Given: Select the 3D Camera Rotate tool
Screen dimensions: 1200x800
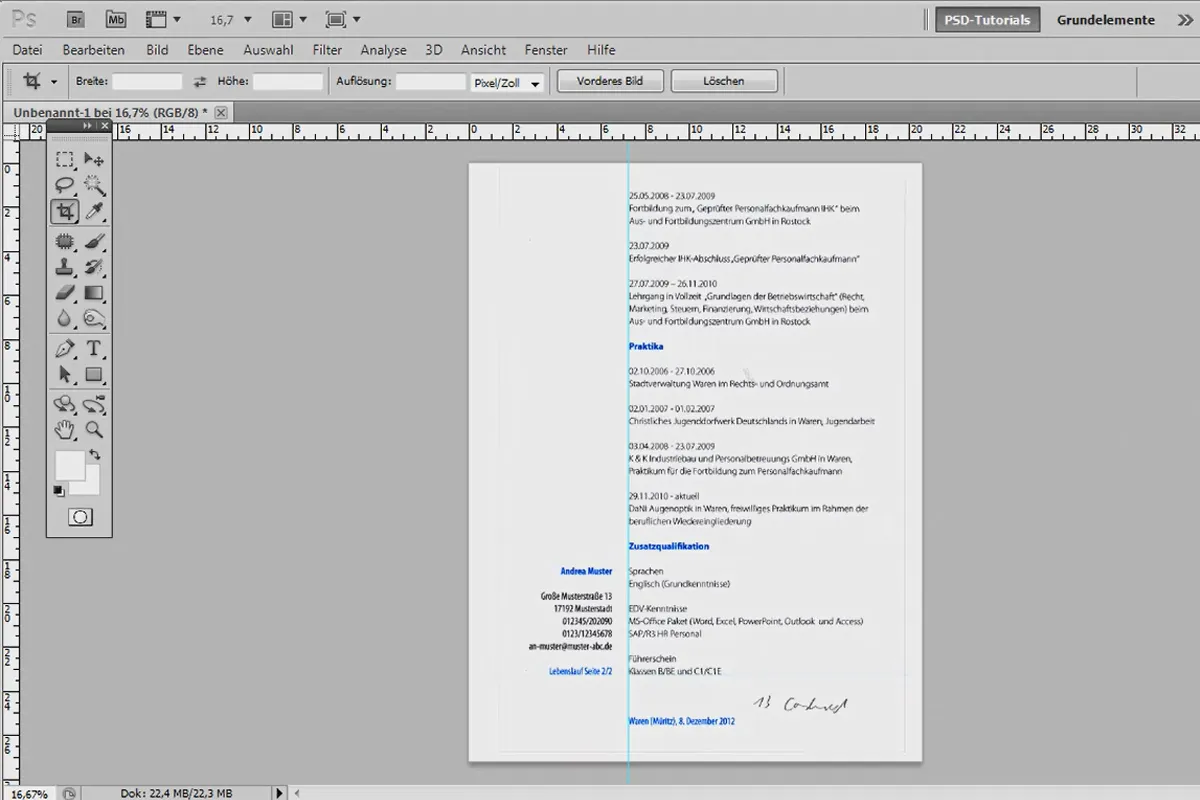Looking at the screenshot, I should 94,404.
